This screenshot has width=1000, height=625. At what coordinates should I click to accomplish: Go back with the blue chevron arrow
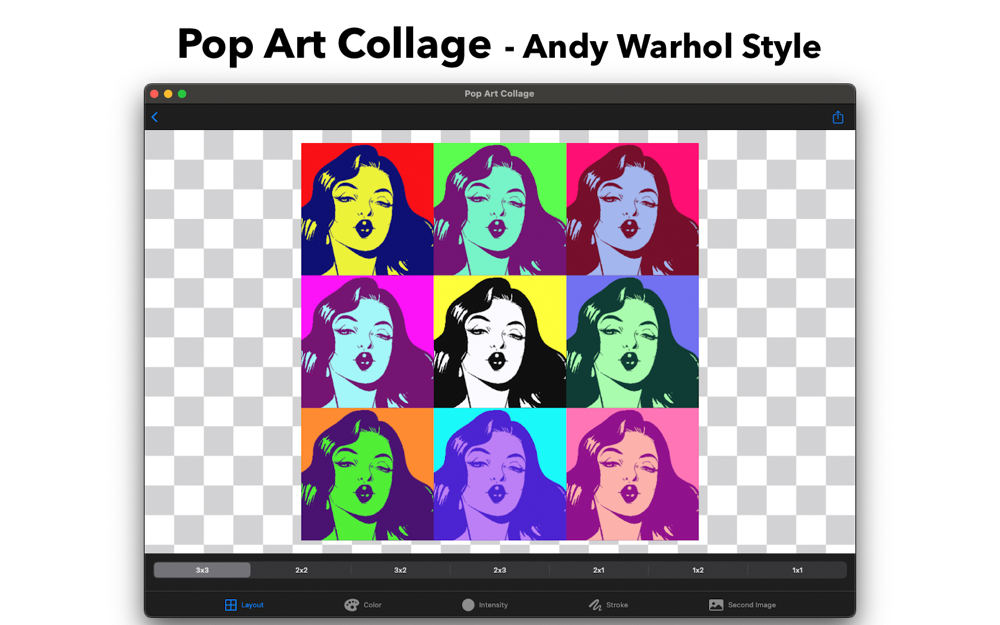point(154,117)
